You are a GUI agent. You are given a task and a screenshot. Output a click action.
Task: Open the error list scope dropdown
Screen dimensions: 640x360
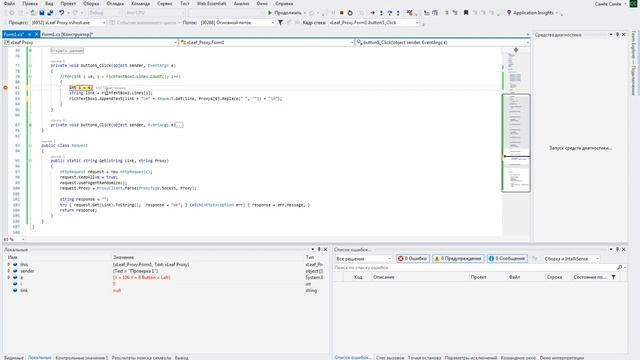(x=363, y=259)
